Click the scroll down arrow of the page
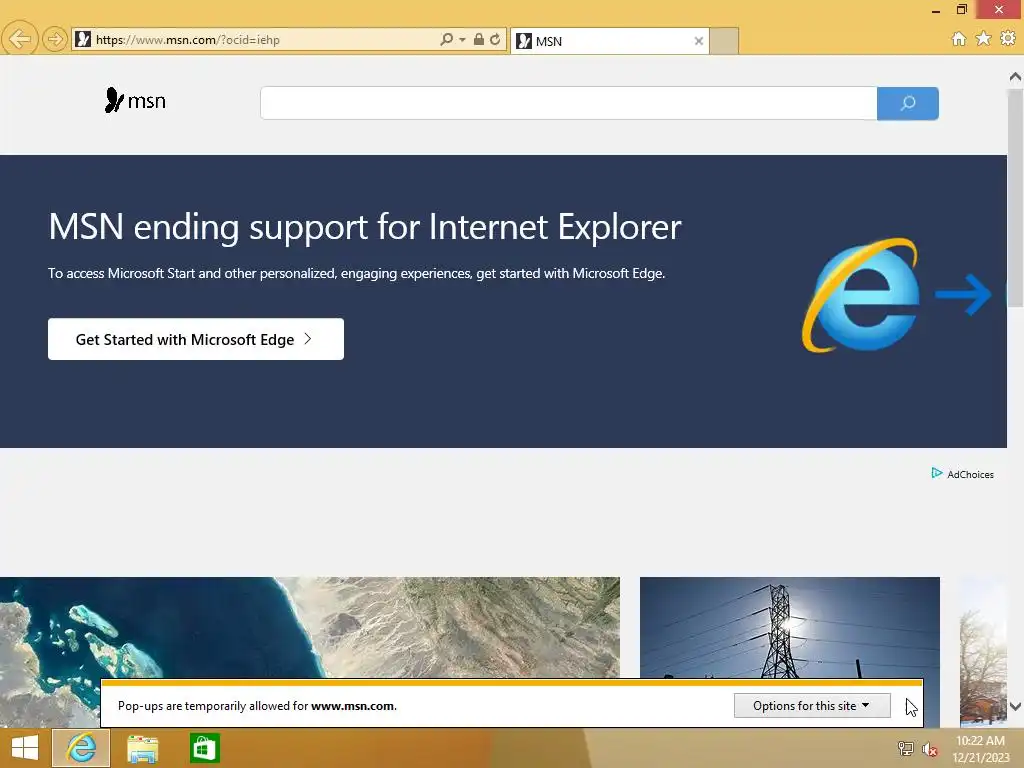Image resolution: width=1024 pixels, height=768 pixels. tap(1015, 706)
